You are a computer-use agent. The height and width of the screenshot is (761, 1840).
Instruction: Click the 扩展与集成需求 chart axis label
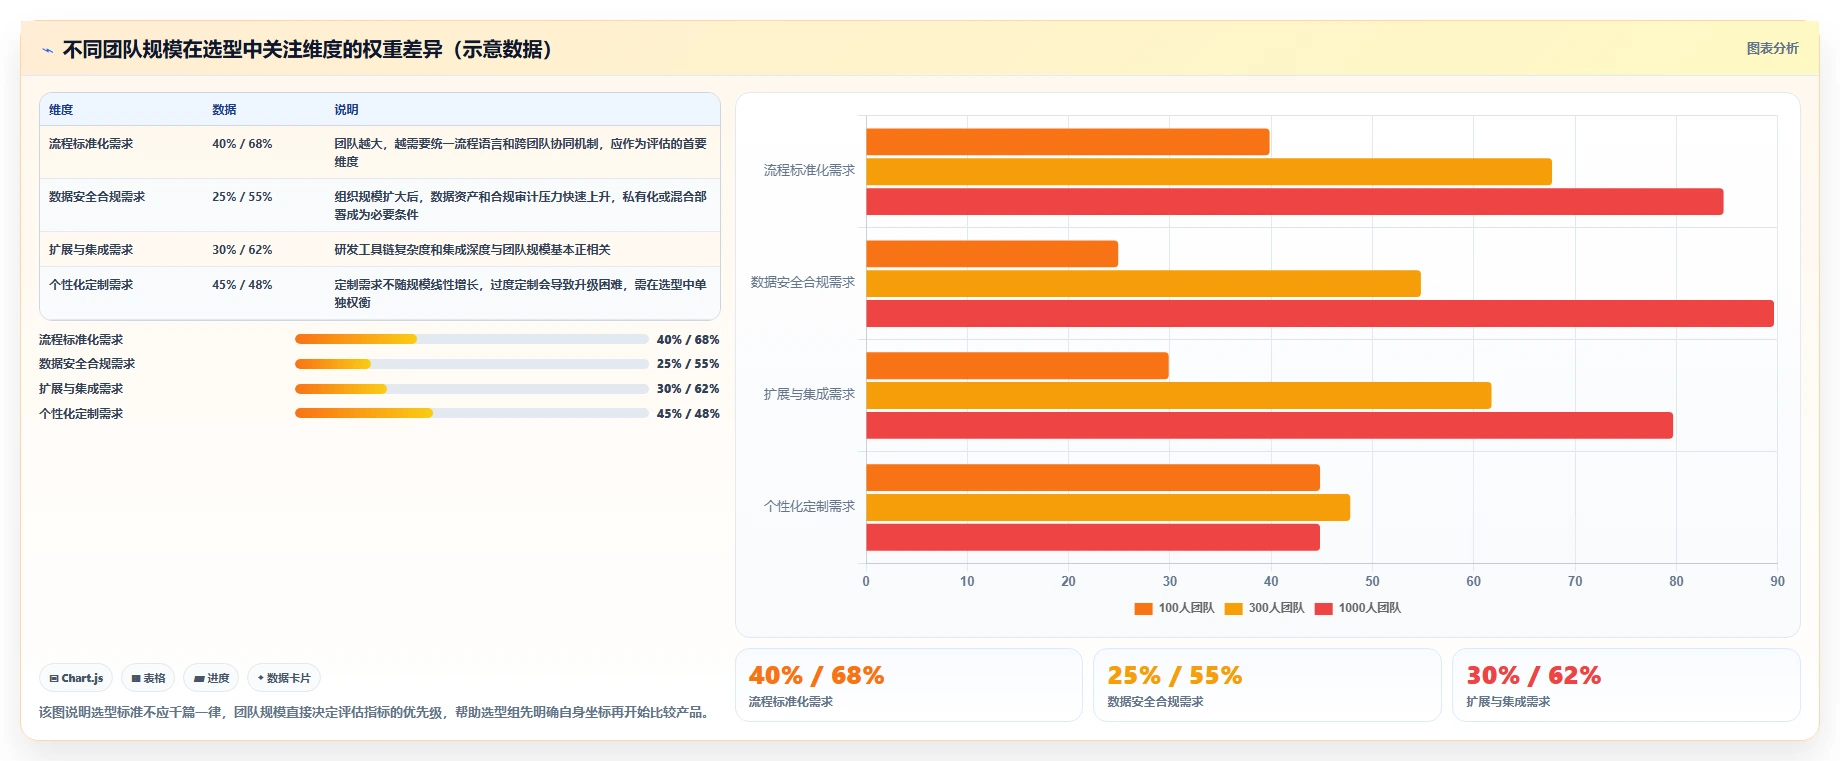[x=809, y=395]
